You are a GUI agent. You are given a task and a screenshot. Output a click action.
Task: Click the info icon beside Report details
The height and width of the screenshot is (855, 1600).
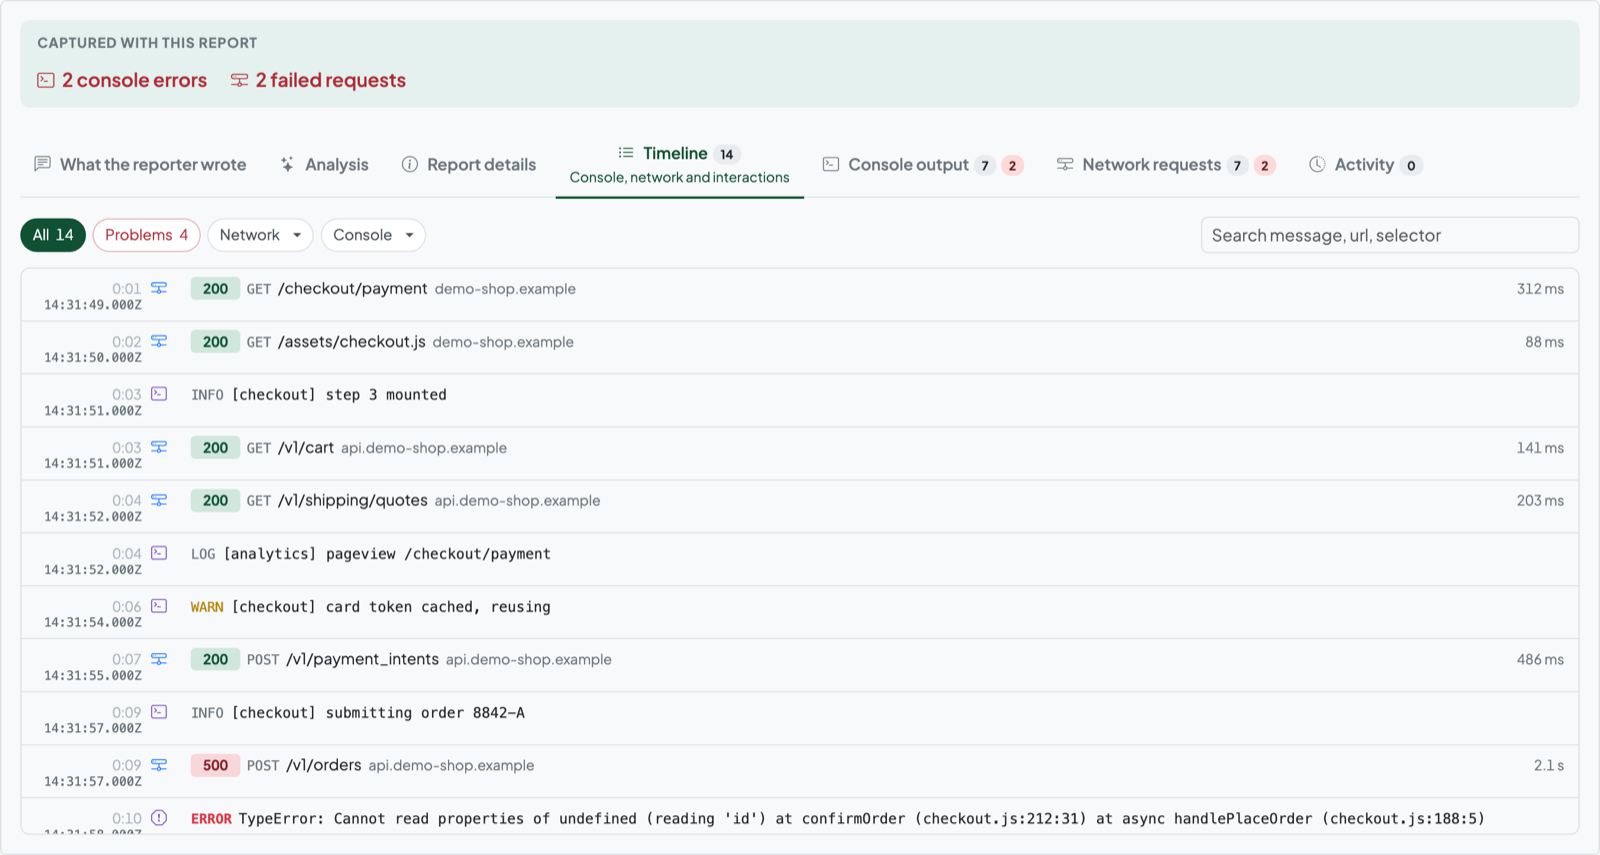click(x=410, y=164)
